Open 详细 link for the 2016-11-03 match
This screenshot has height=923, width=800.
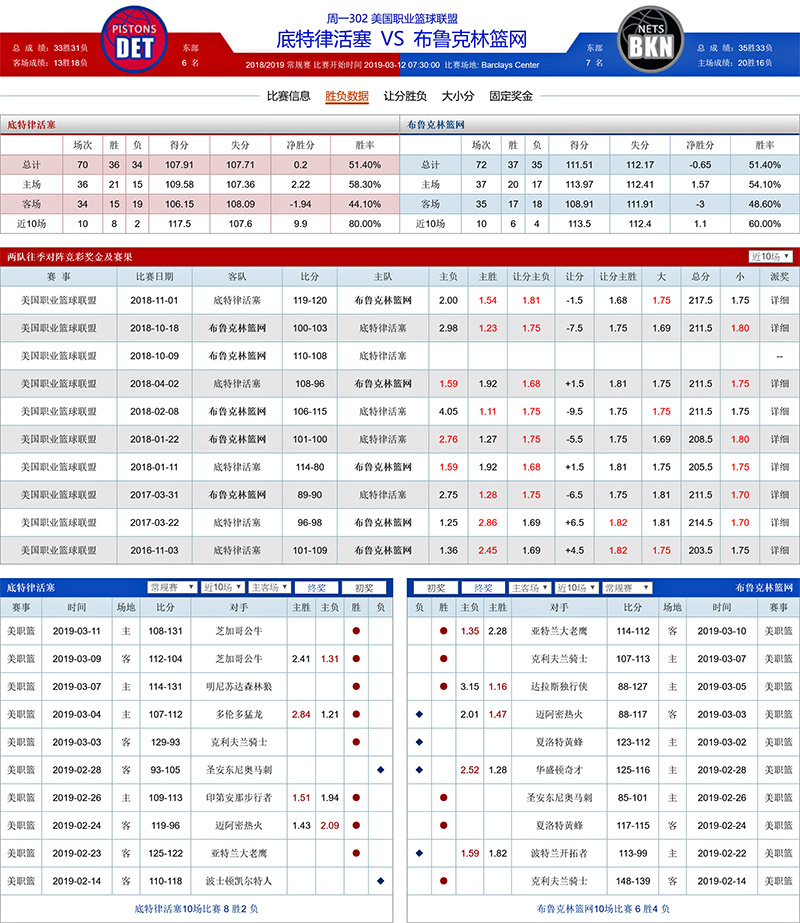(x=779, y=550)
